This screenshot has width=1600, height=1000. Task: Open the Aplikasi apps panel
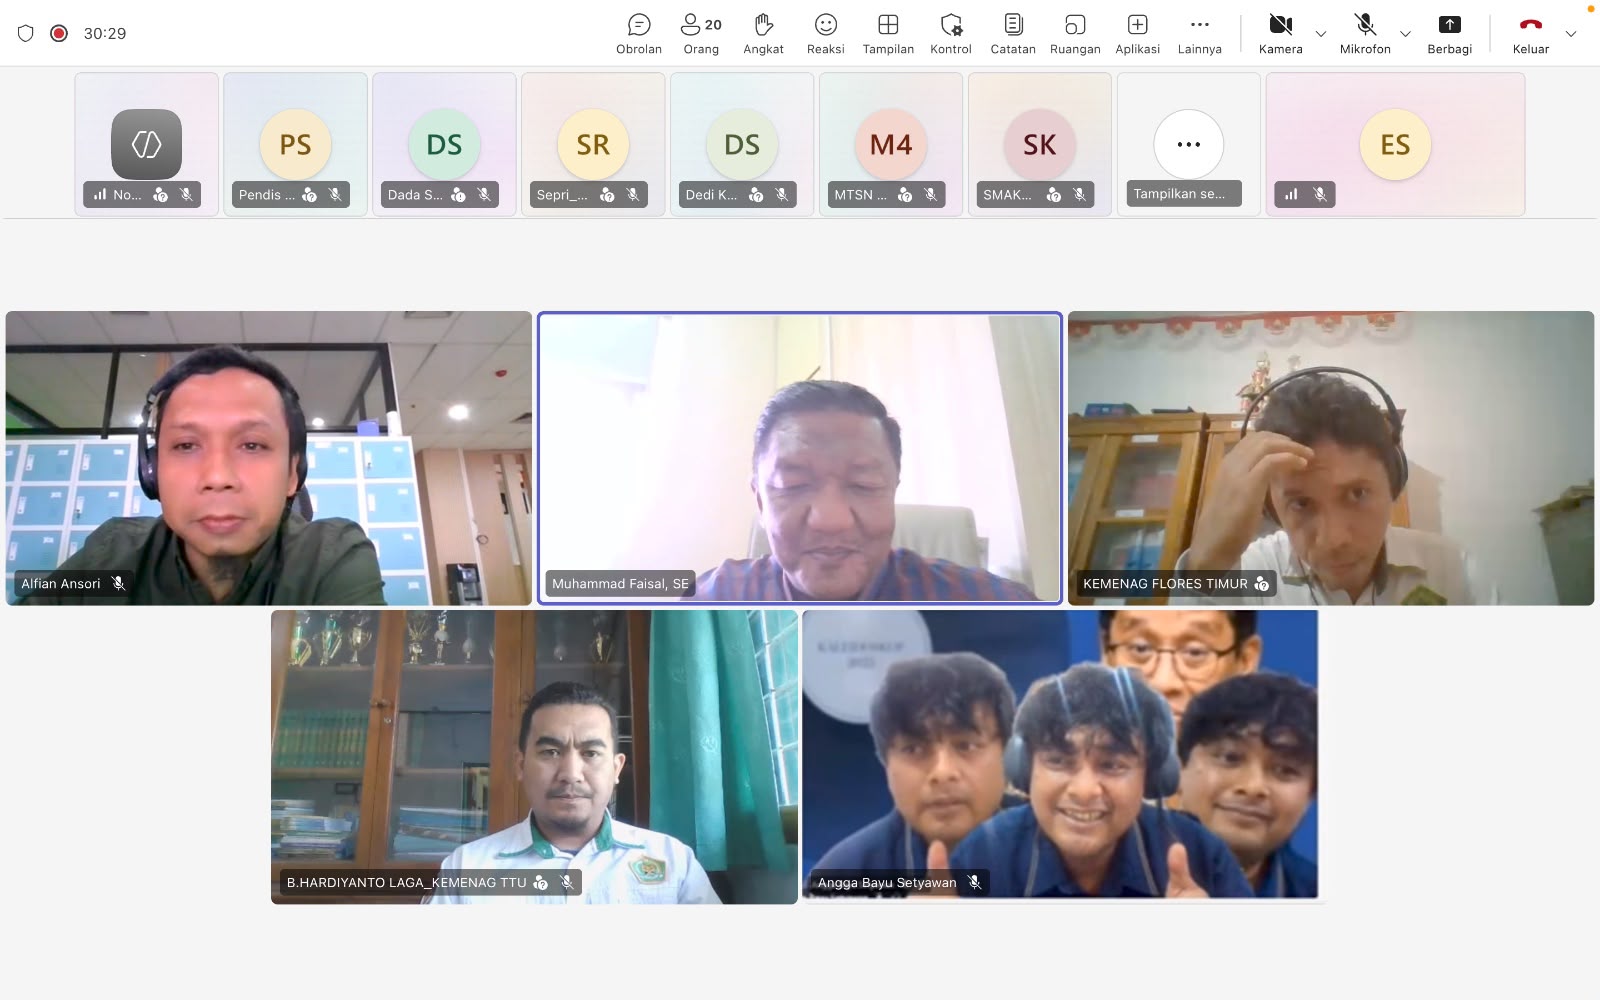[x=1138, y=34]
